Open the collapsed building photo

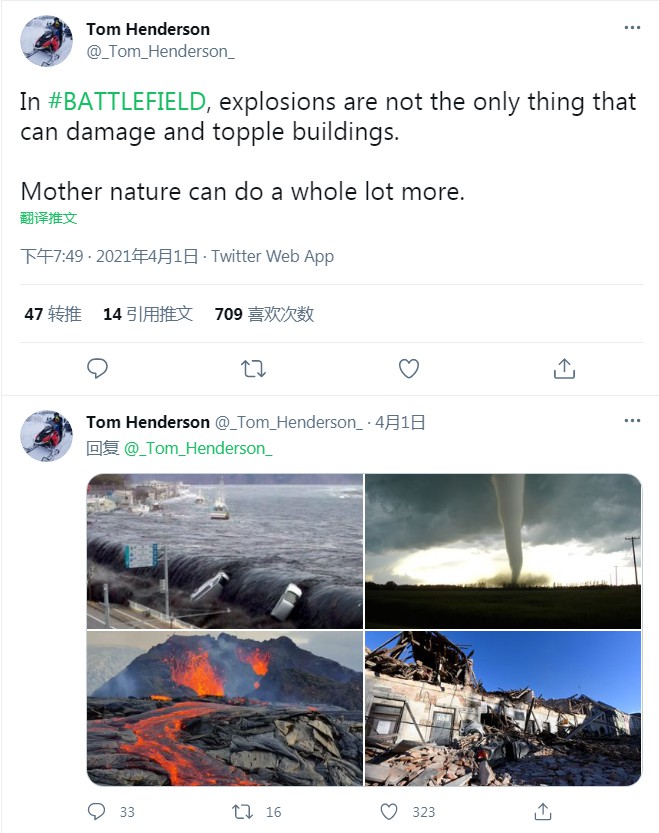click(x=503, y=708)
